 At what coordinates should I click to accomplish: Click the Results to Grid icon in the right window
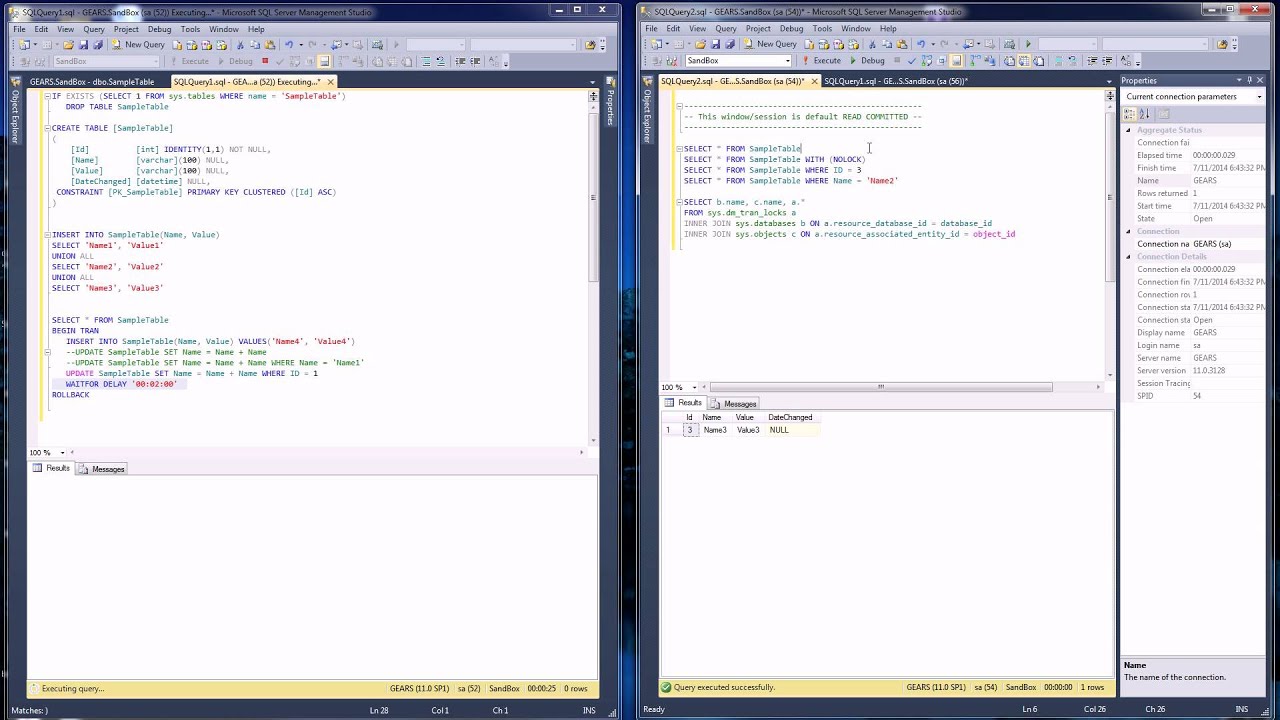tap(1023, 60)
